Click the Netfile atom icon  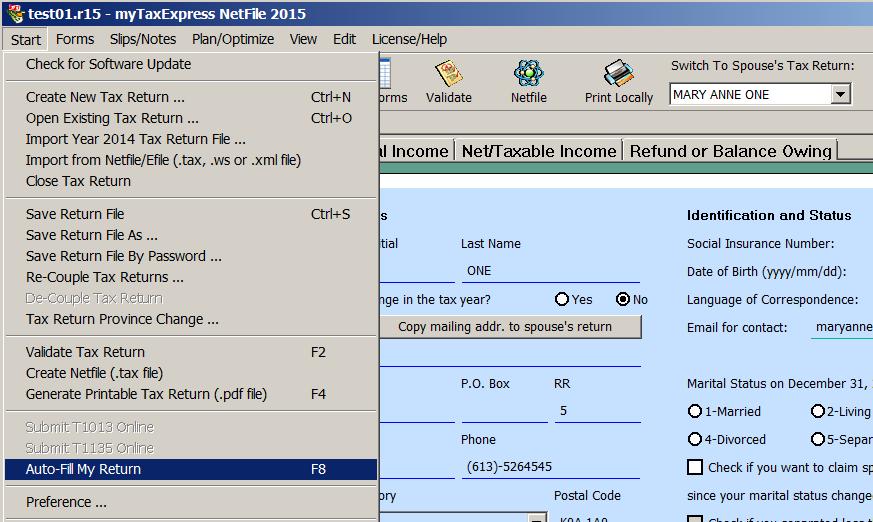[528, 73]
